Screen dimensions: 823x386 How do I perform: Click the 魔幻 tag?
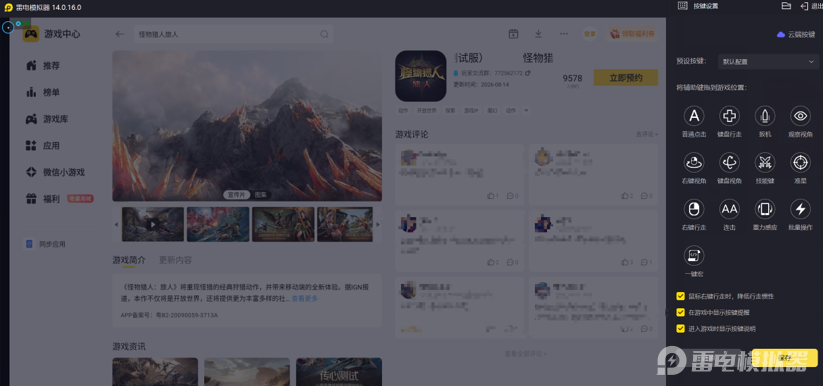(x=492, y=111)
